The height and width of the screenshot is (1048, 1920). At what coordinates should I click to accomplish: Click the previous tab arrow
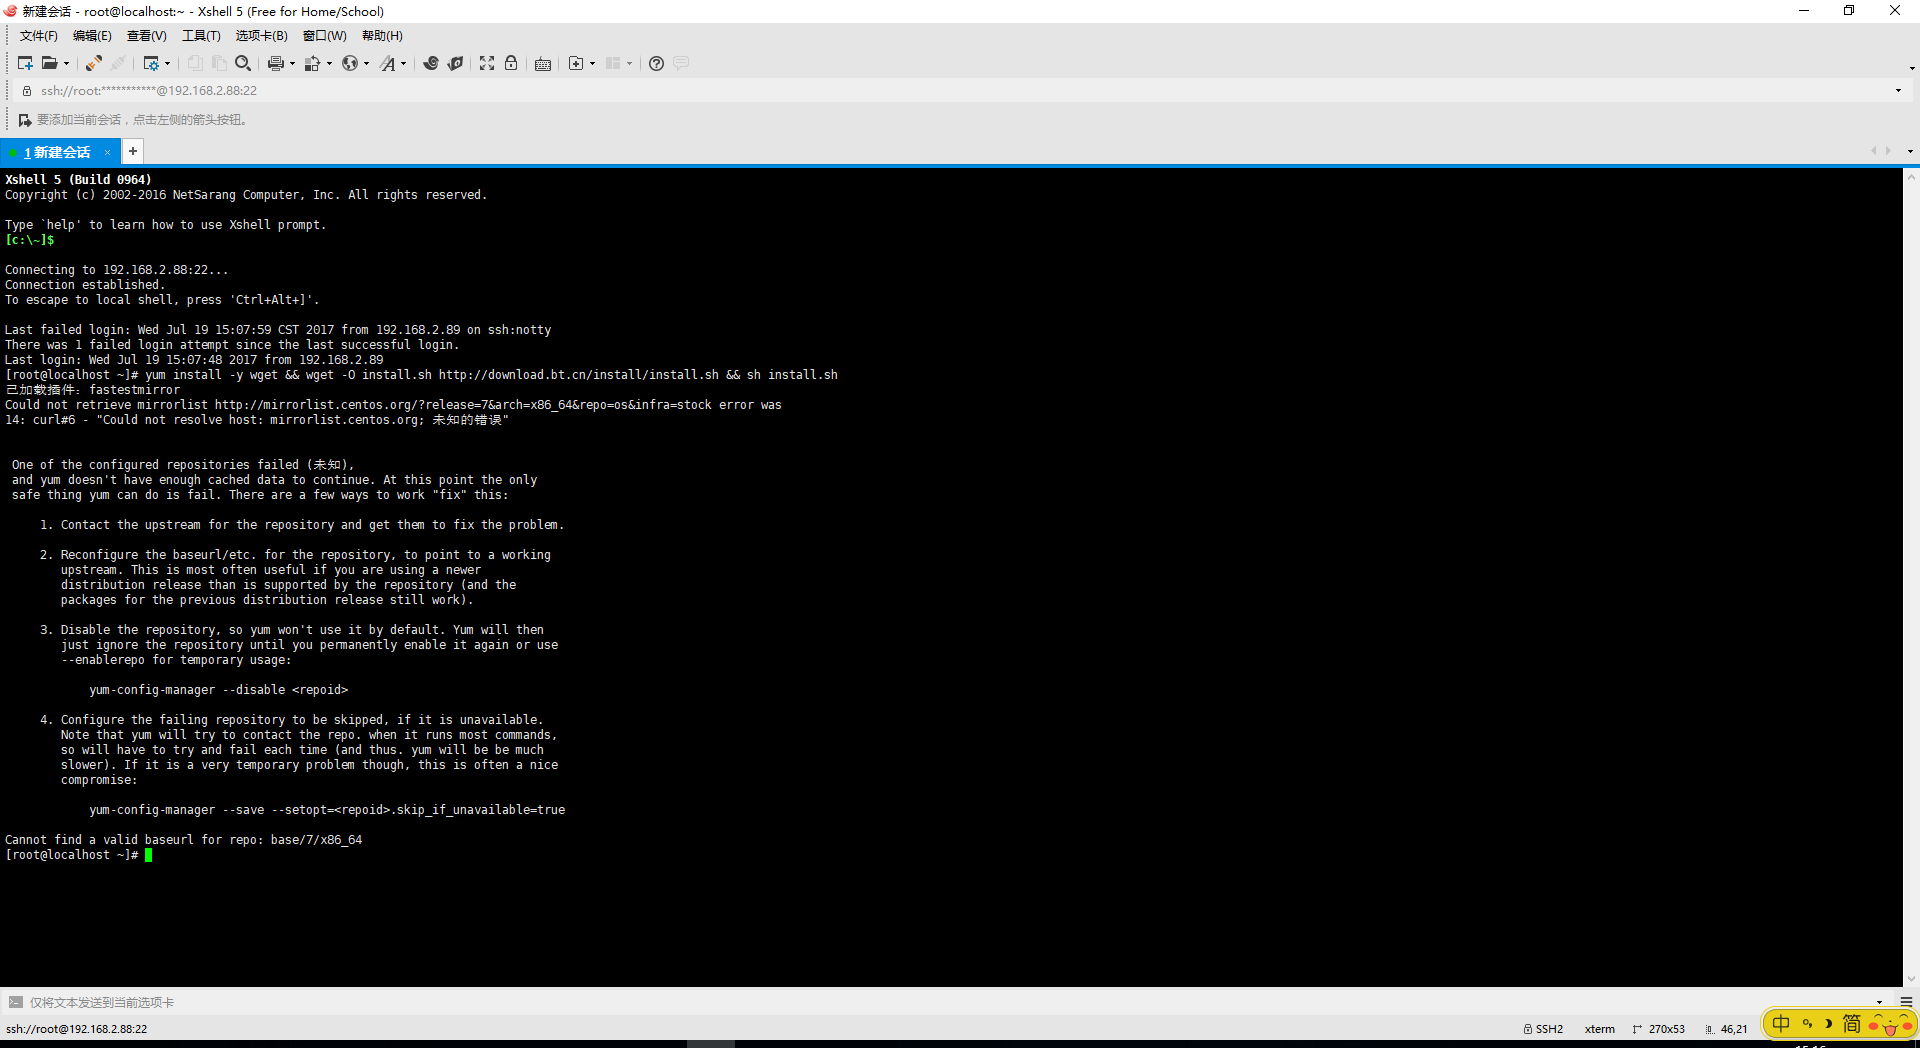click(1873, 151)
